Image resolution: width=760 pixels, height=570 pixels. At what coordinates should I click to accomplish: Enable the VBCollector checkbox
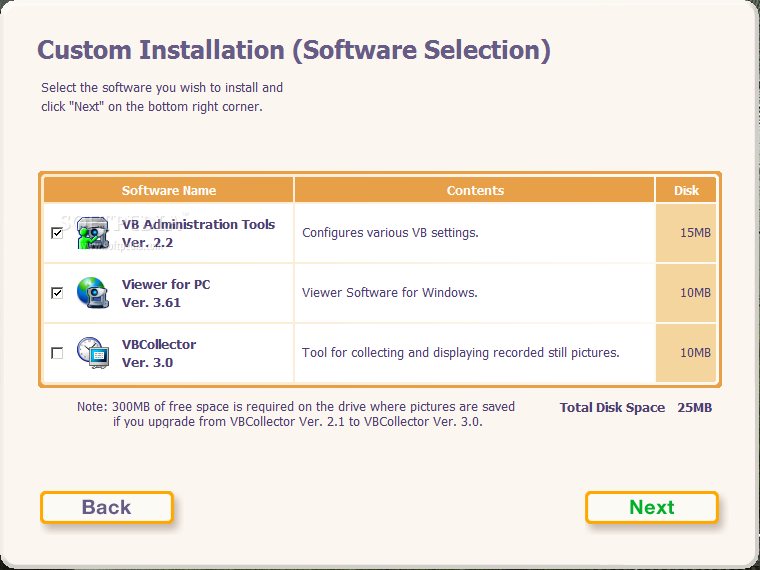(57, 353)
